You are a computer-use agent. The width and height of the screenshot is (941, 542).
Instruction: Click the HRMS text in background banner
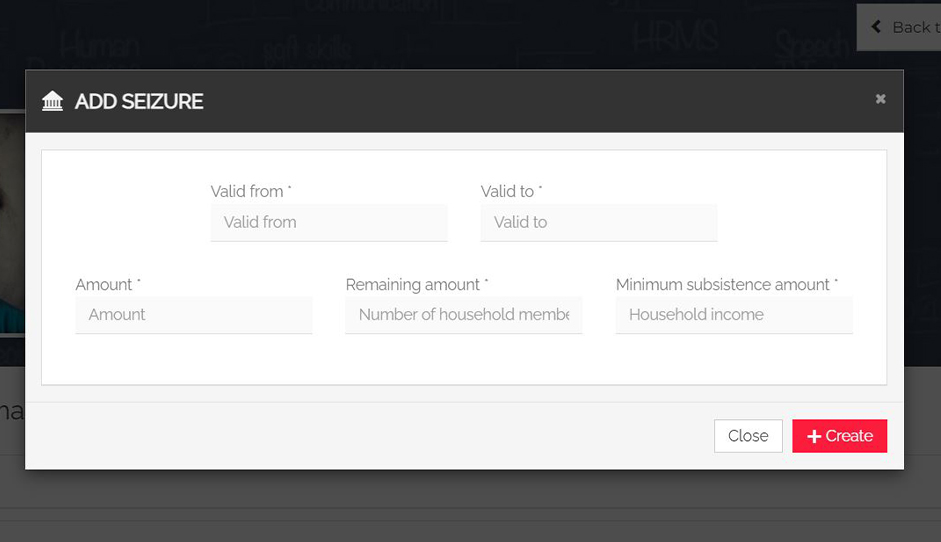pos(675,37)
